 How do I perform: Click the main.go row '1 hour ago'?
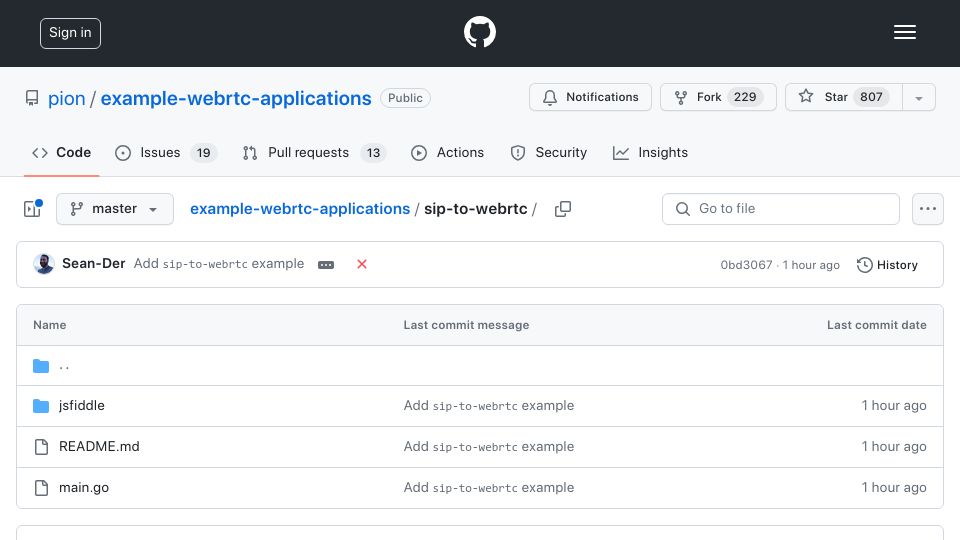click(894, 487)
